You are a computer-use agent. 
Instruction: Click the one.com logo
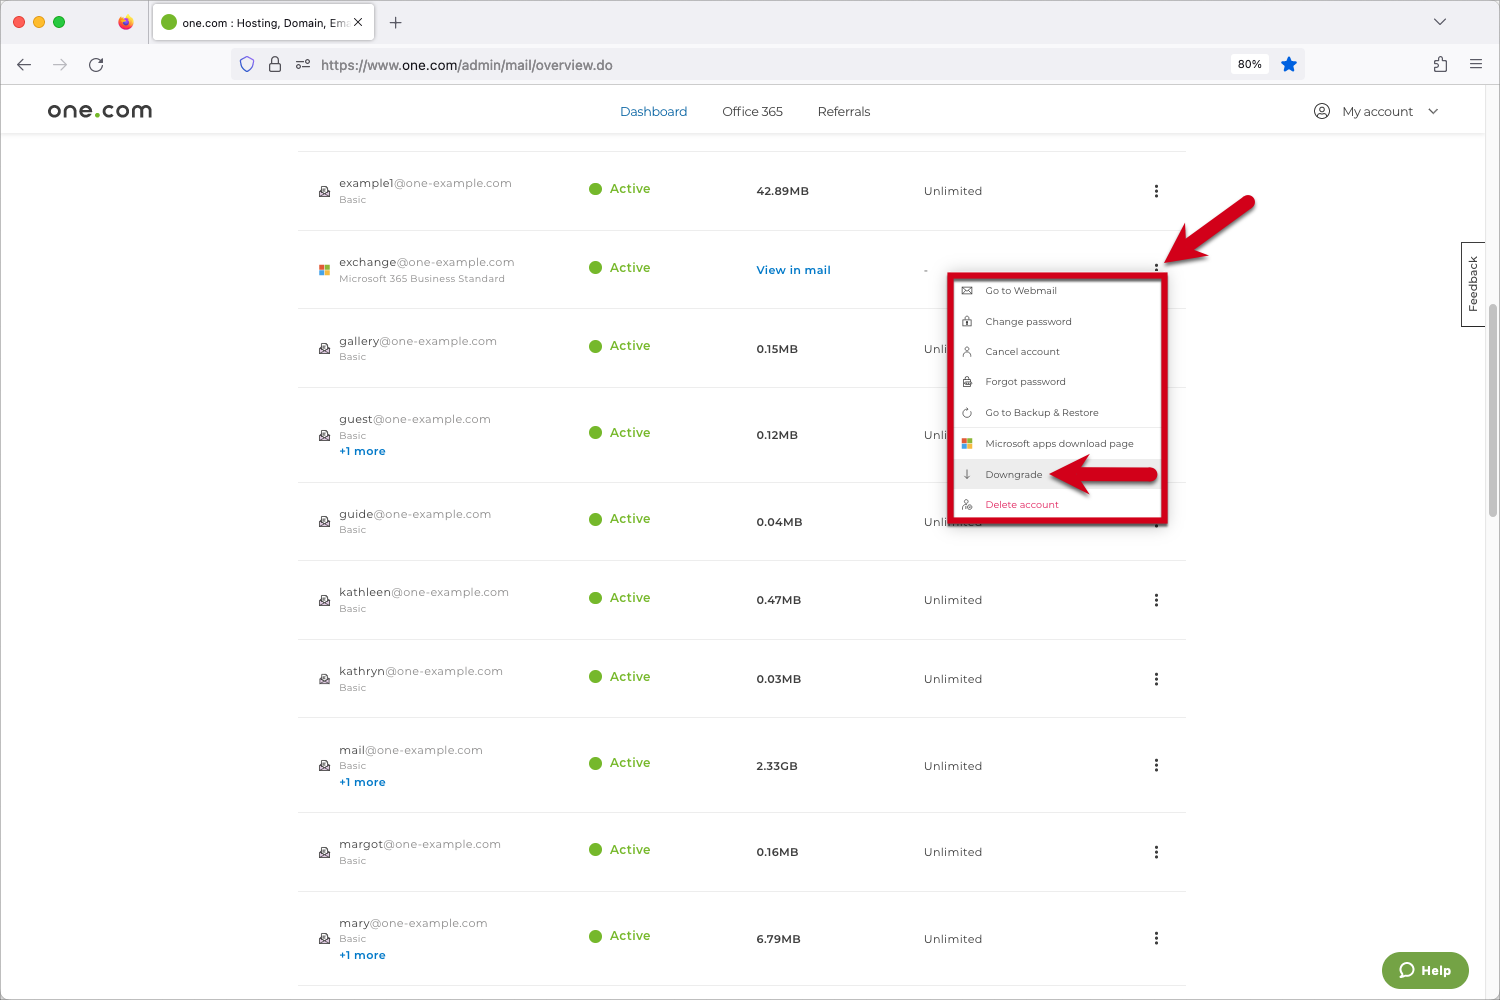(x=100, y=111)
